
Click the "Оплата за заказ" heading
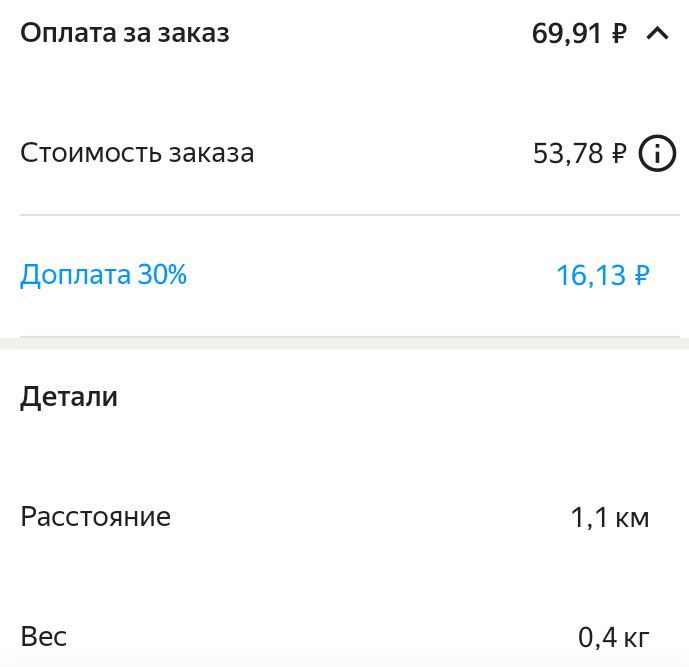125,34
